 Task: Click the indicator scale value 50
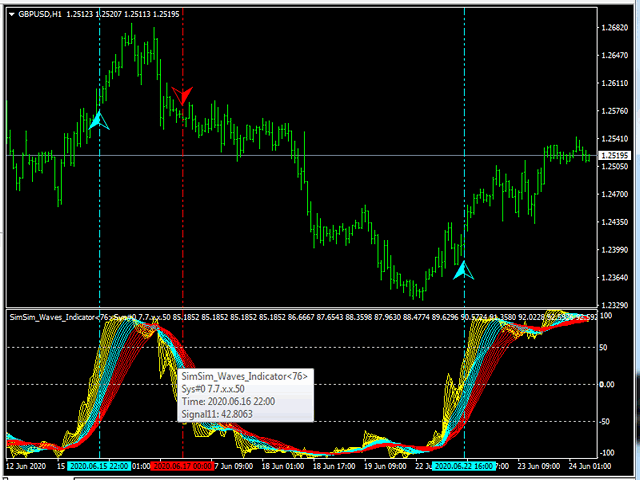click(604, 347)
